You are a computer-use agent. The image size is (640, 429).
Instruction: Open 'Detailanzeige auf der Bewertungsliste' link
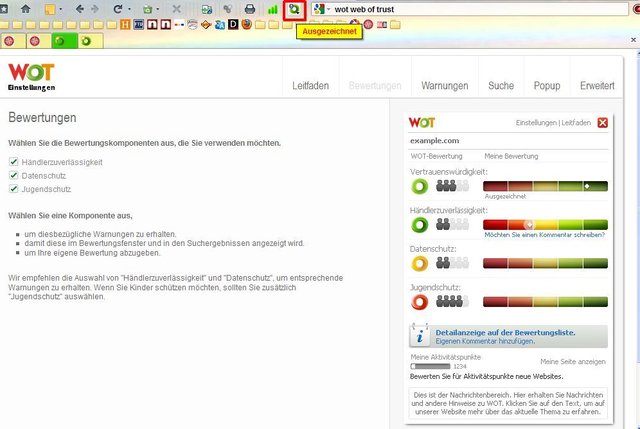[505, 332]
